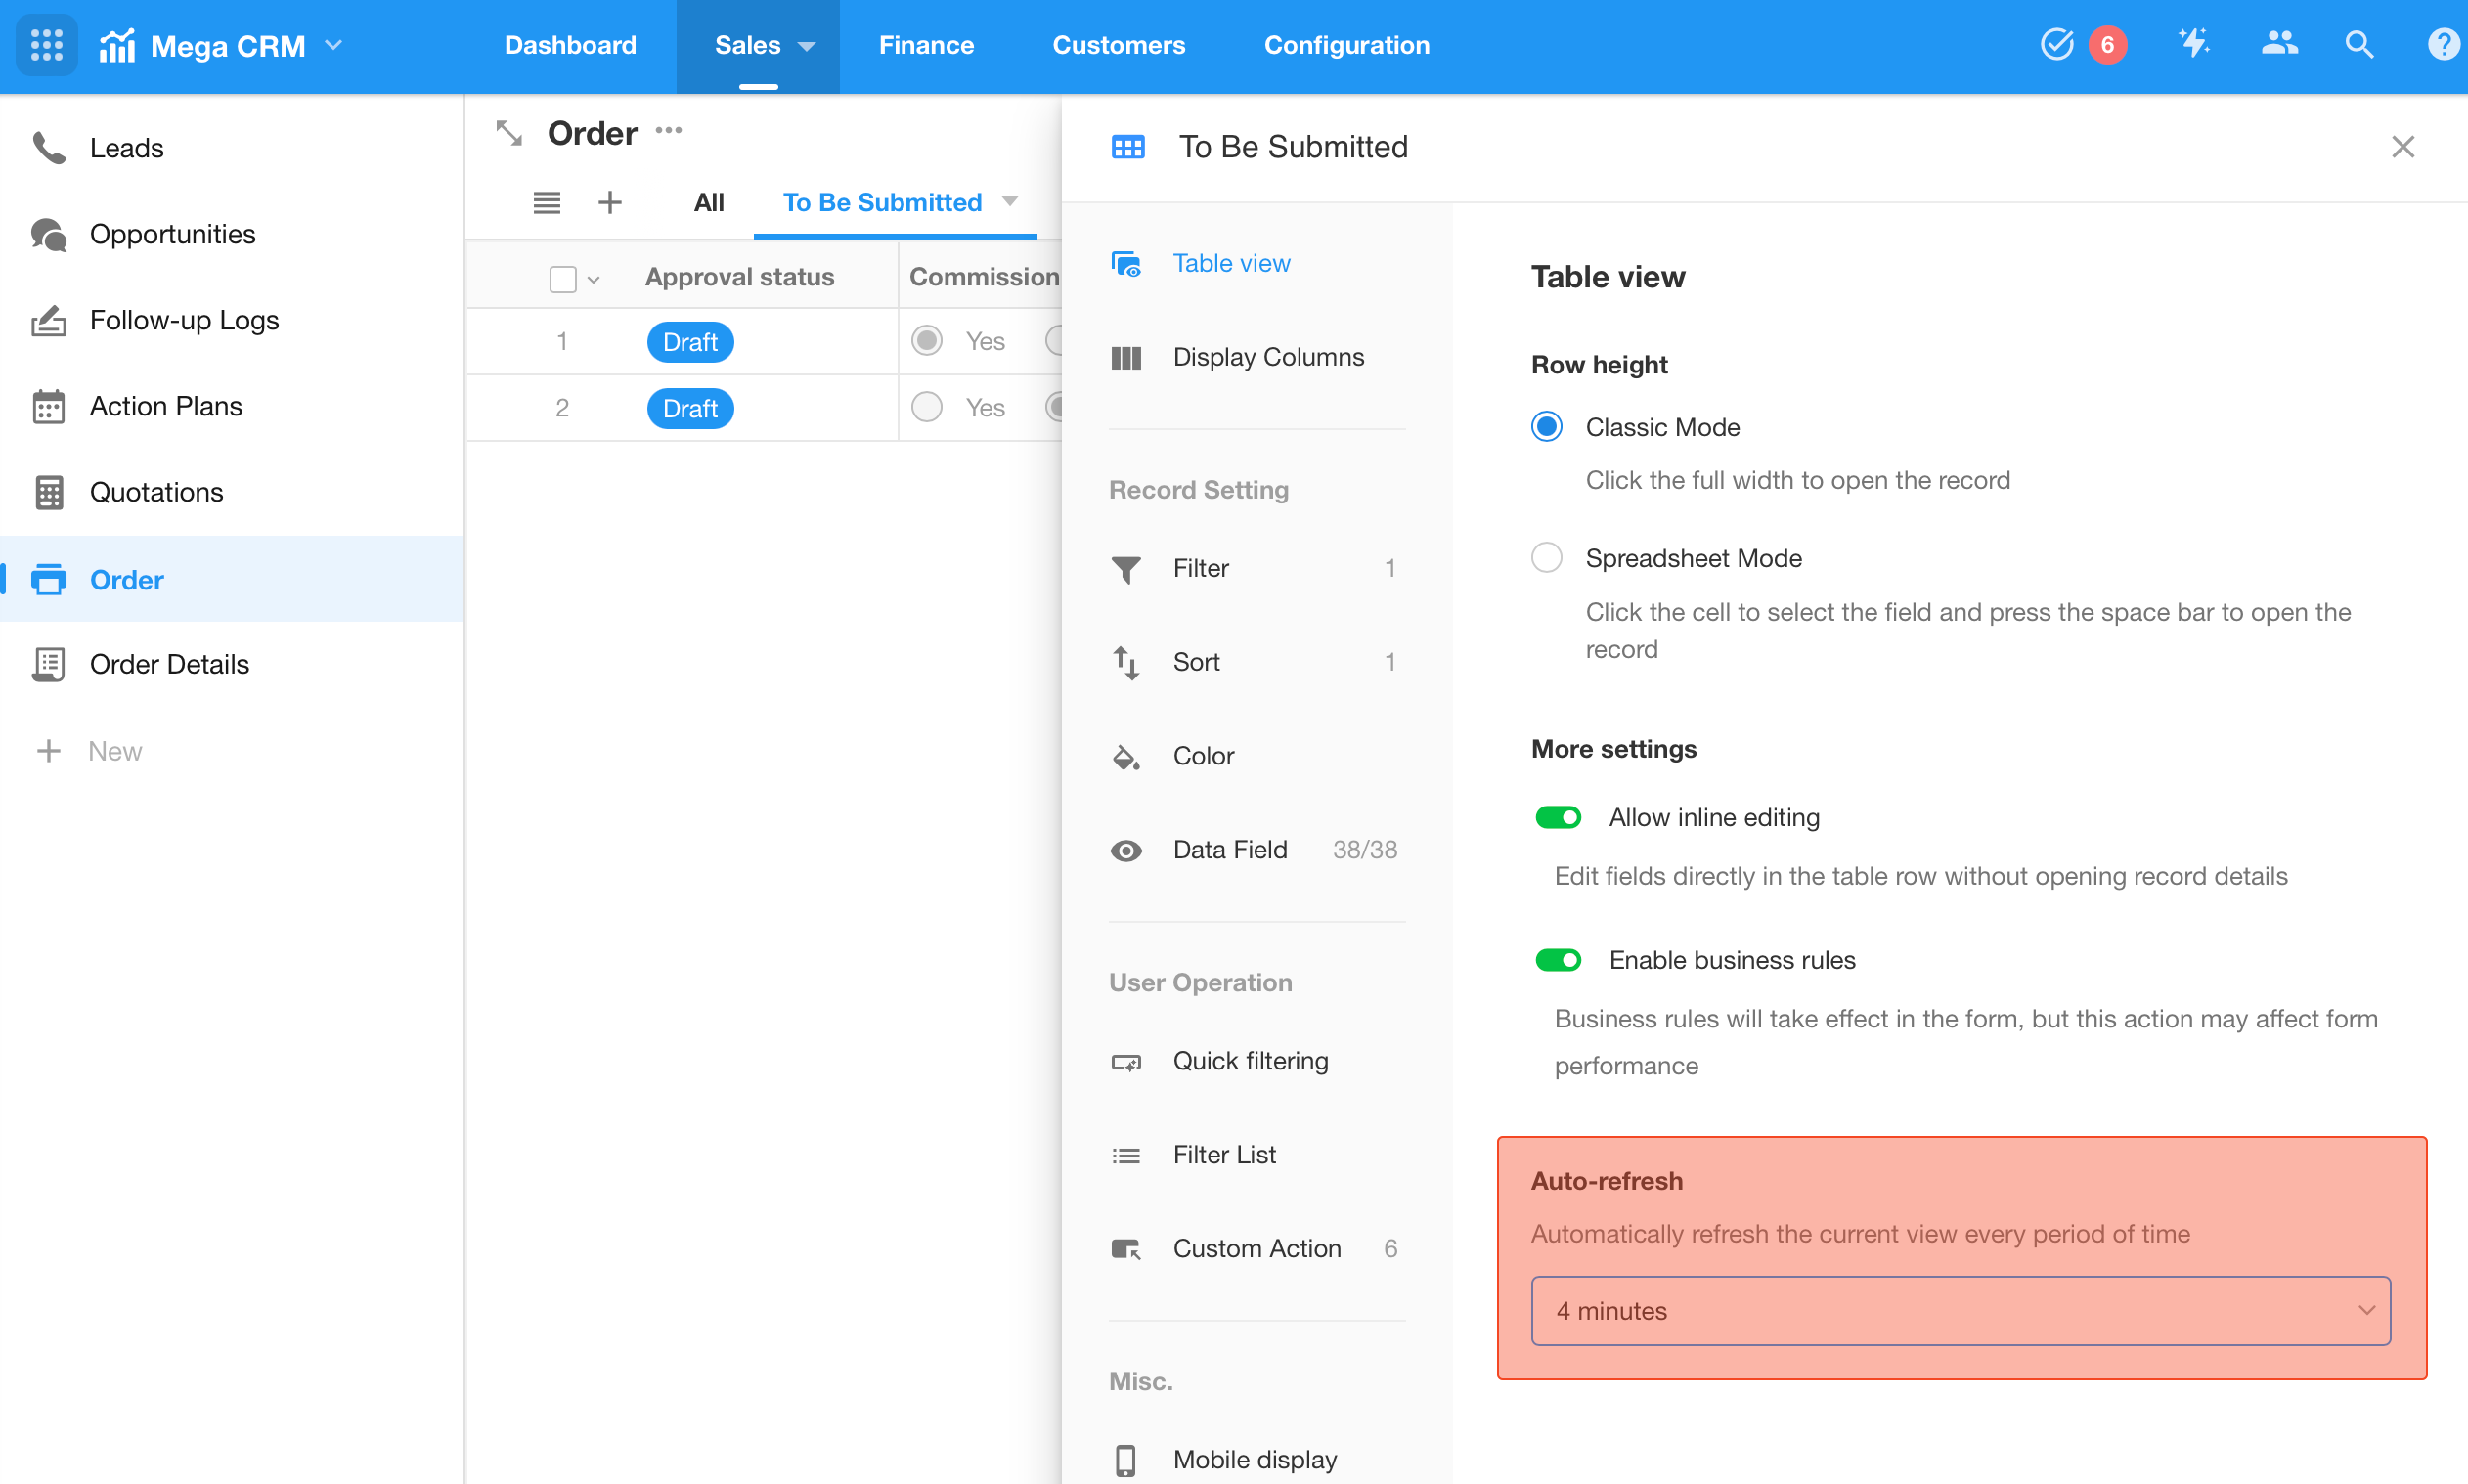Select Spreadsheet Mode radio button
This screenshot has height=1484, width=2468.
(1546, 557)
